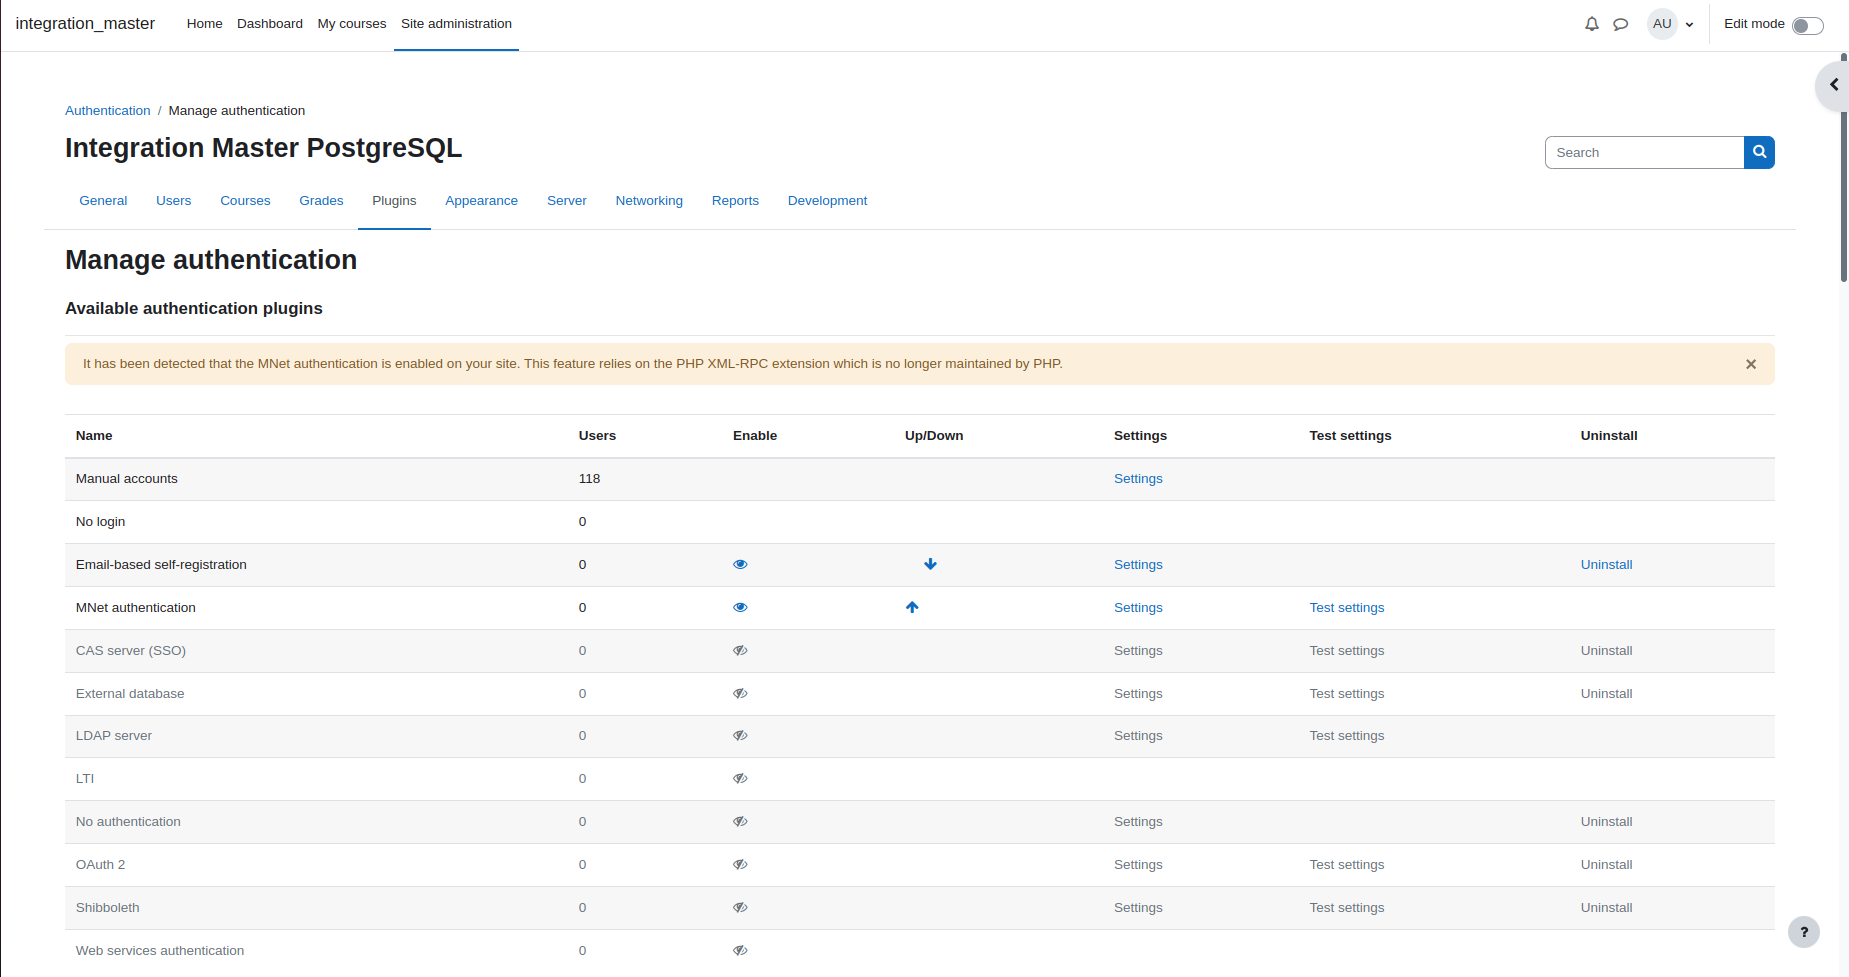1849x977 pixels.
Task: Switch to the Appearance tab
Action: click(x=481, y=201)
